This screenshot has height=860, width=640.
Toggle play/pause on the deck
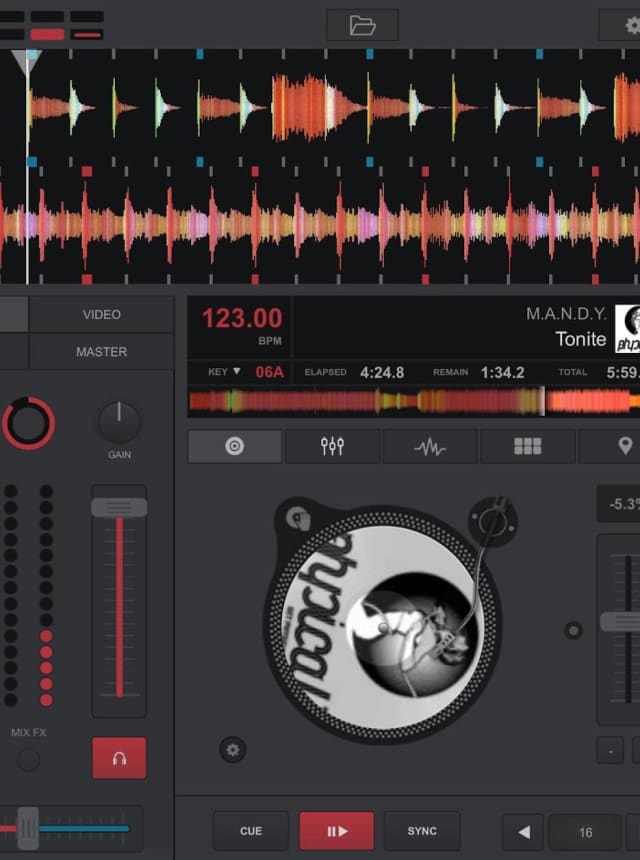click(x=337, y=831)
